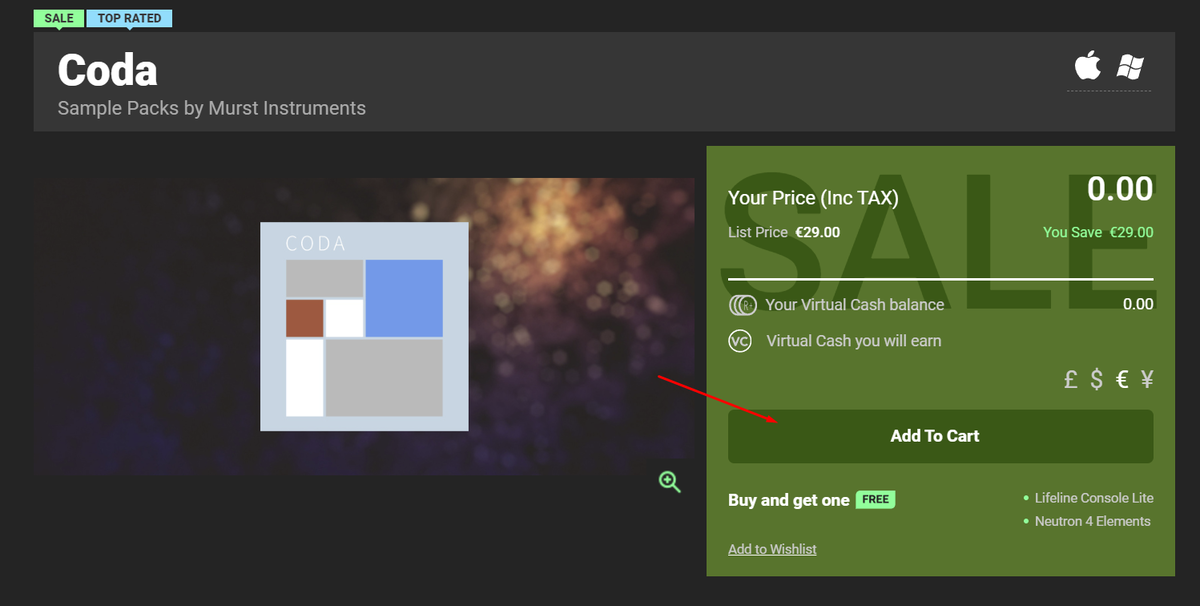Switch currency to euro
1200x606 pixels.
pyautogui.click(x=1122, y=379)
